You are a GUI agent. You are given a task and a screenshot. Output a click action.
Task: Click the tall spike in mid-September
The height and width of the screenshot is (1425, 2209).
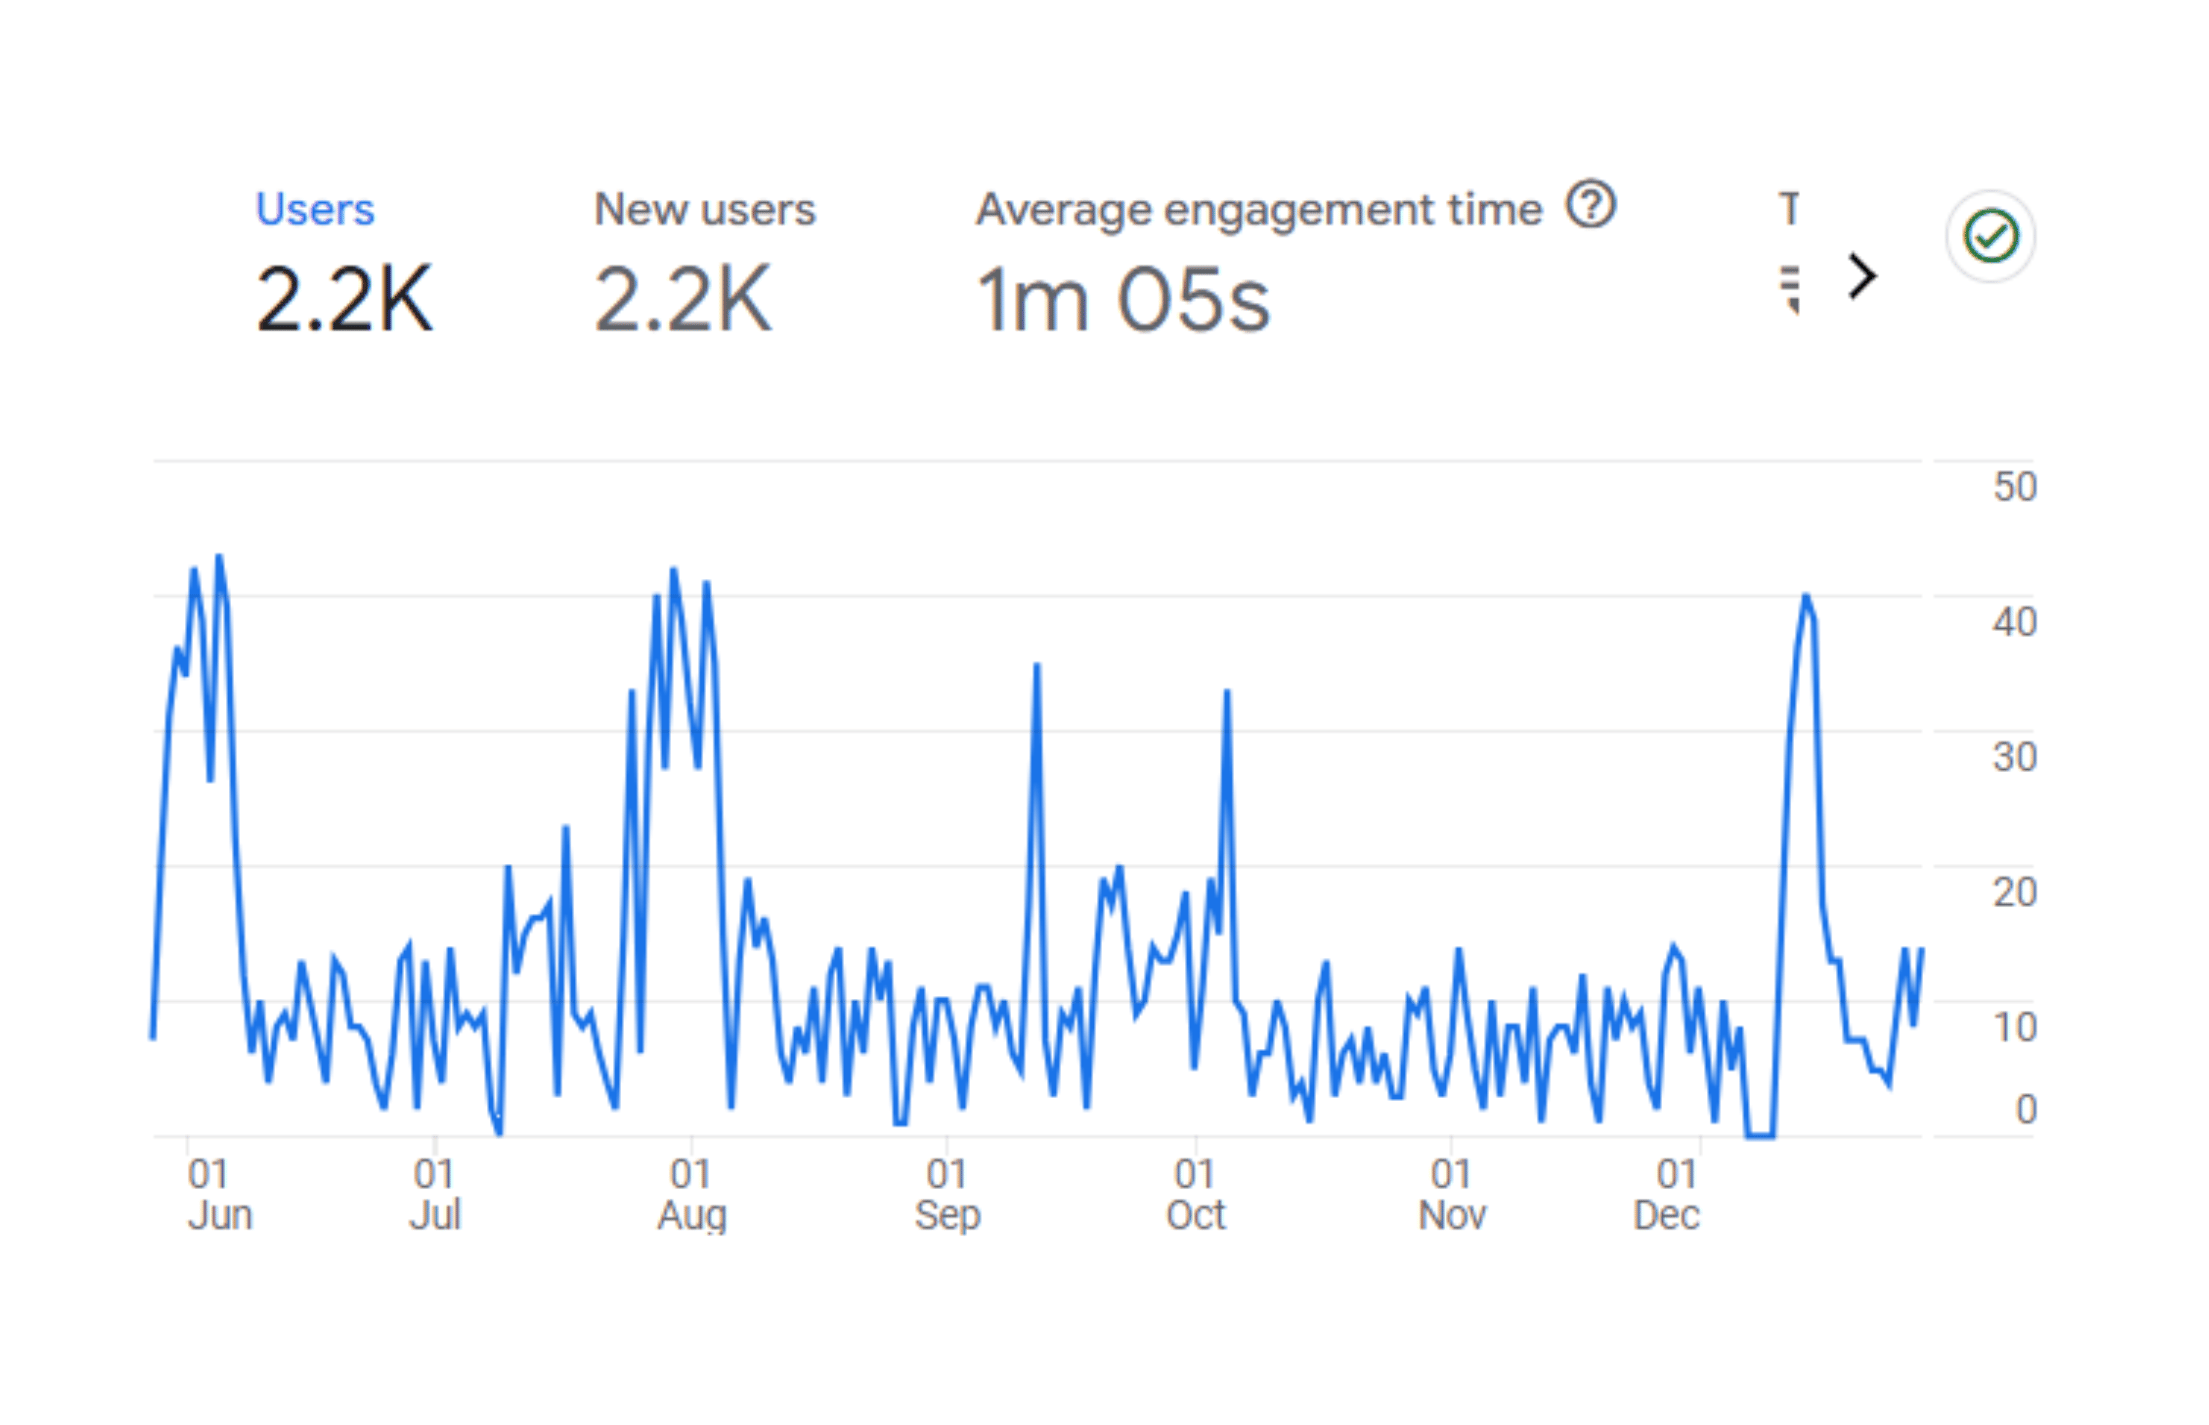[x=1037, y=665]
